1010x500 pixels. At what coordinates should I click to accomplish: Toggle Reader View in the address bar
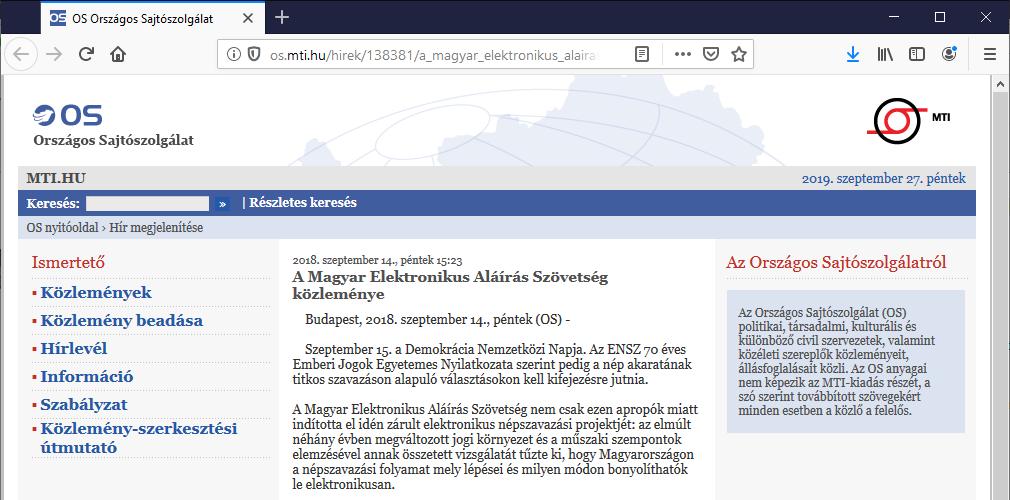pyautogui.click(x=642, y=54)
